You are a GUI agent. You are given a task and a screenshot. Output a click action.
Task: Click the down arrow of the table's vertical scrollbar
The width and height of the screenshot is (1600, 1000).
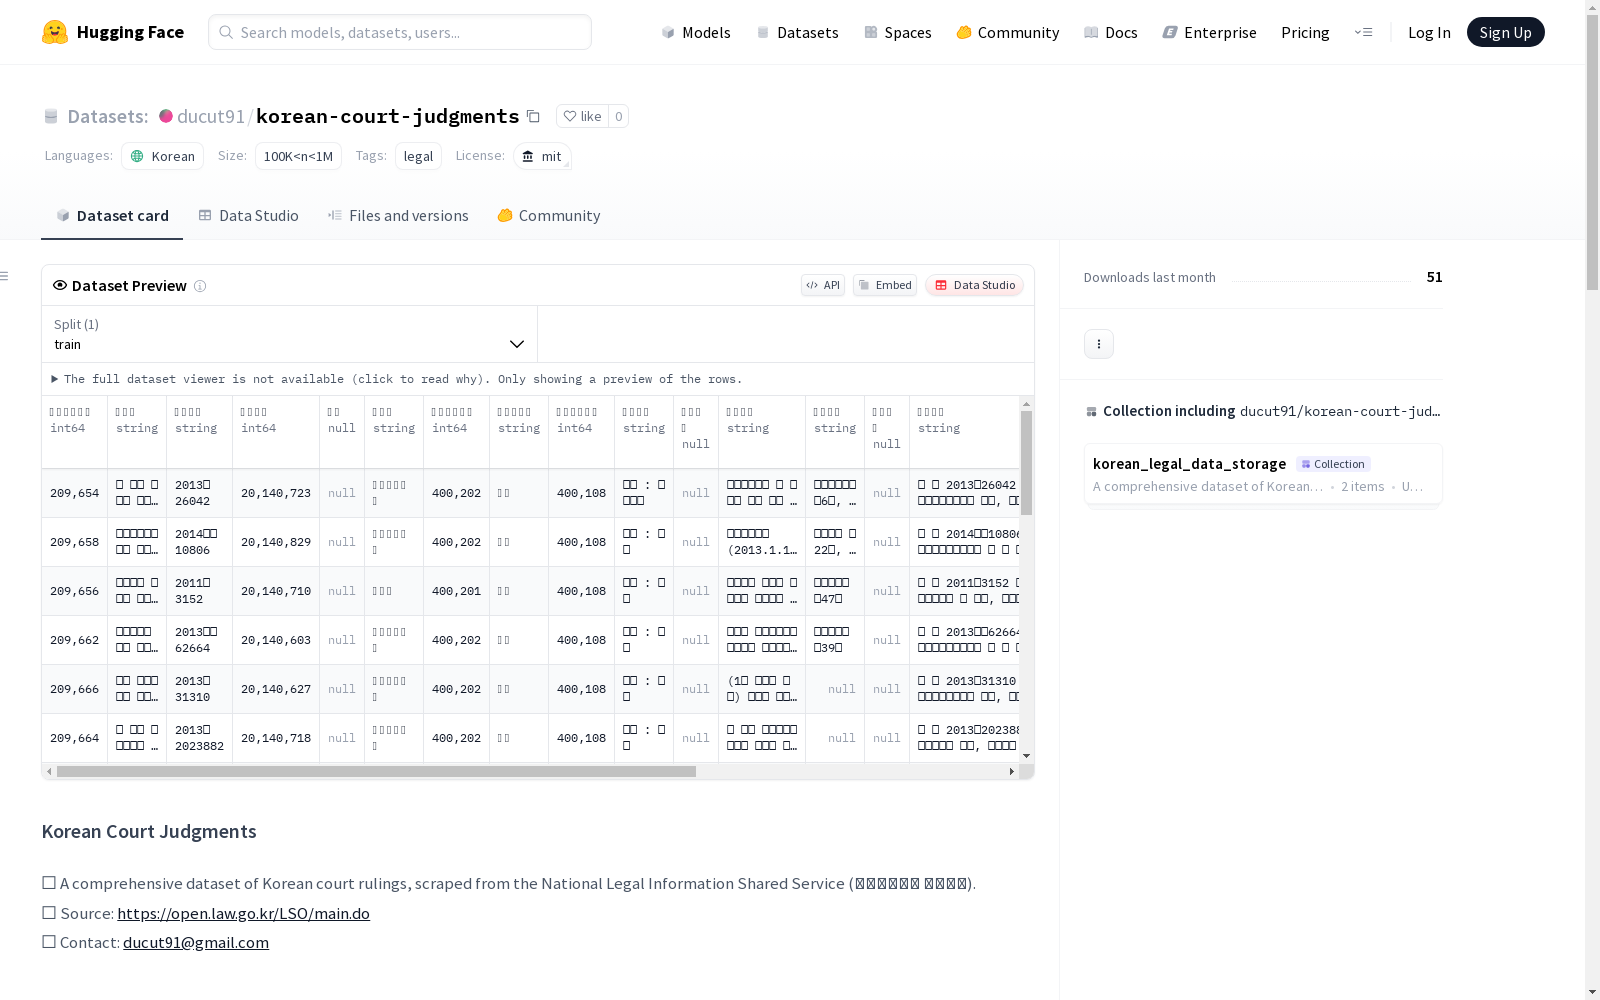(1026, 756)
